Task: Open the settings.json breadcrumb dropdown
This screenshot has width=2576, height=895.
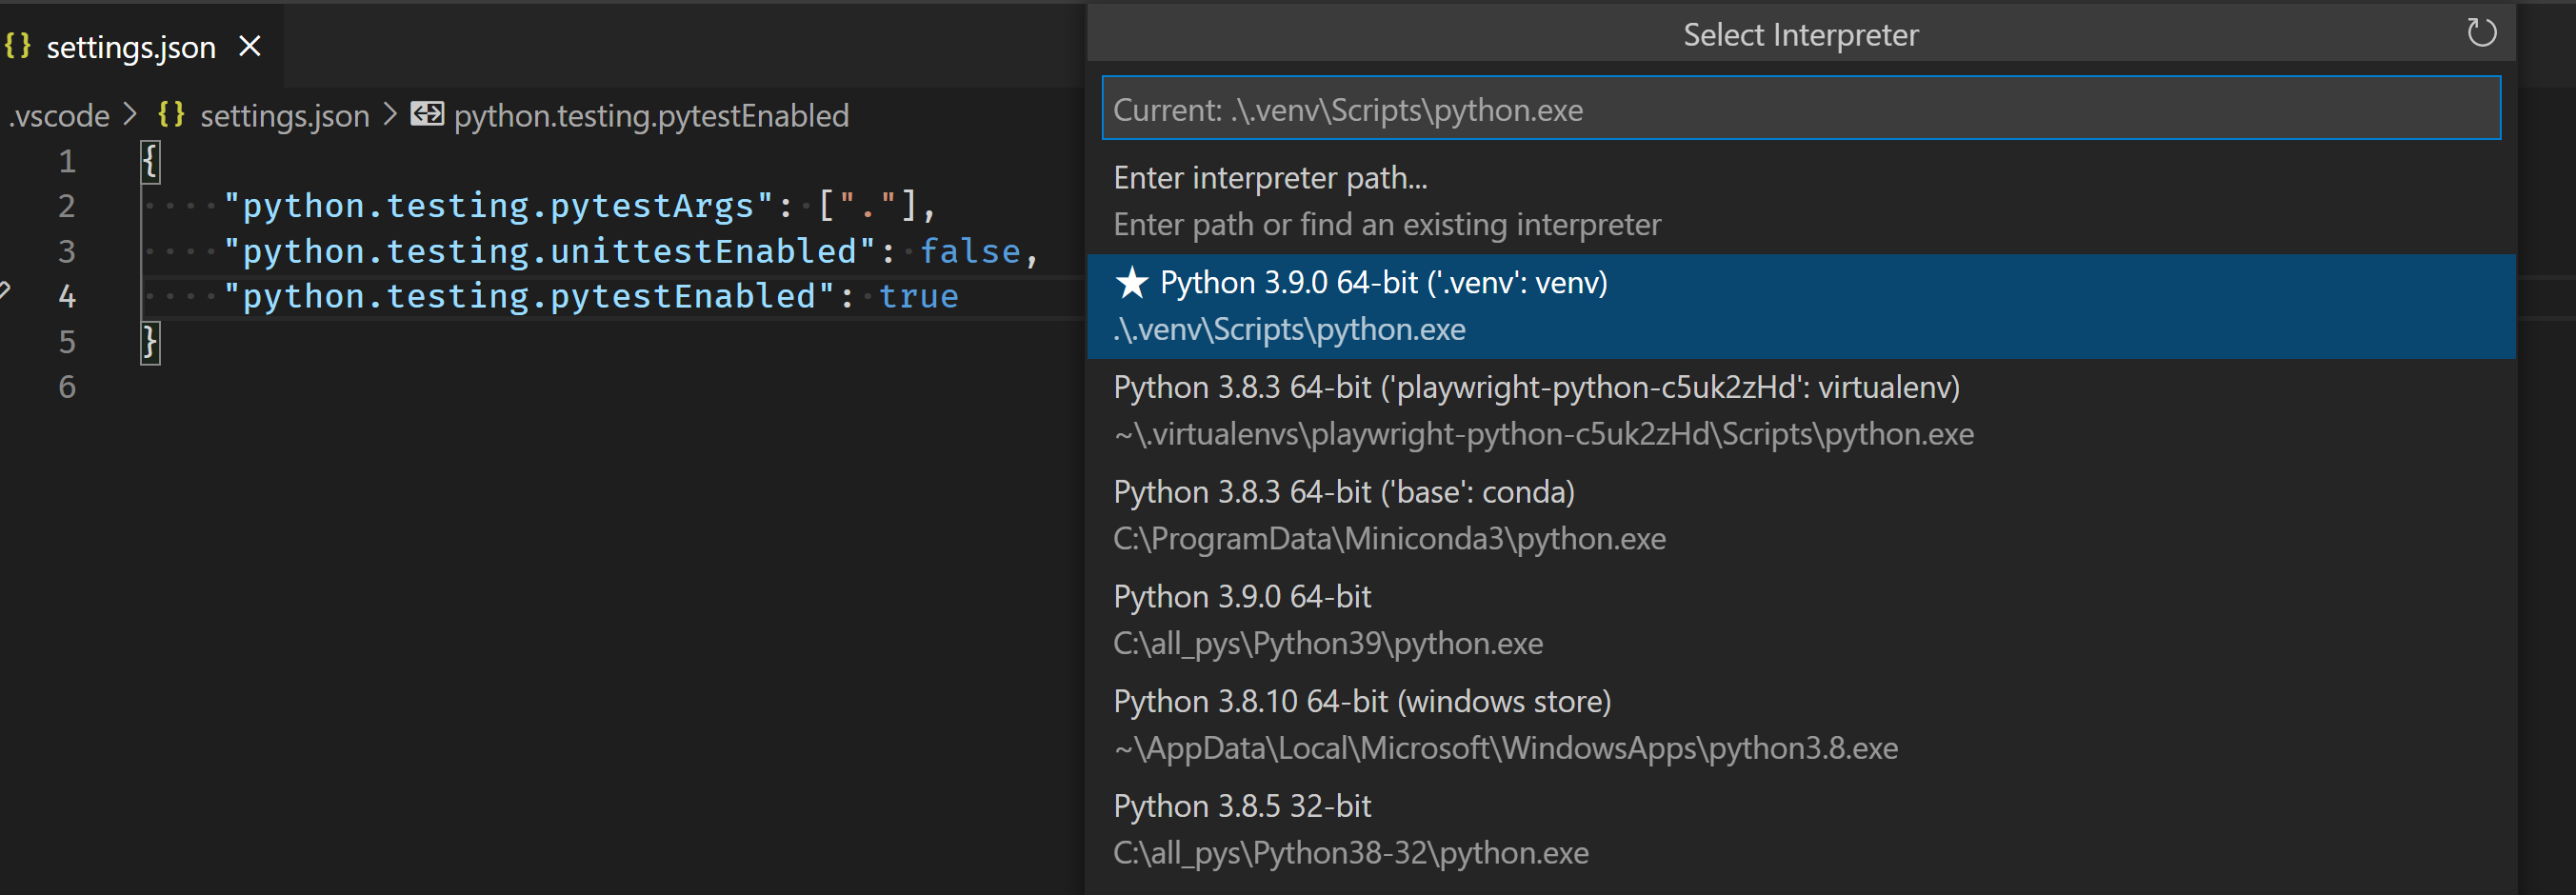Action: [x=284, y=116]
